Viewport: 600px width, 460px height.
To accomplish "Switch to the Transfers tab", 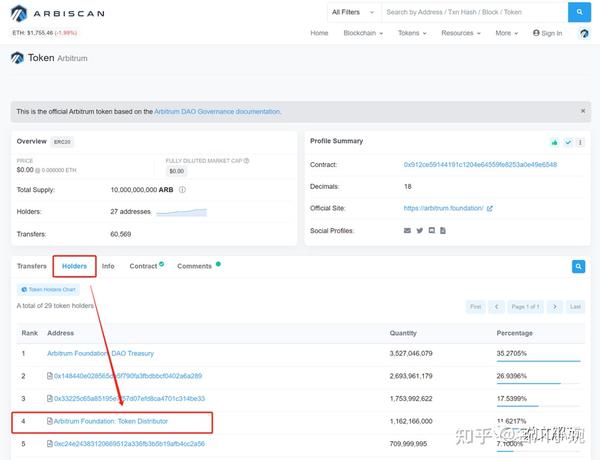I will pyautogui.click(x=32, y=266).
